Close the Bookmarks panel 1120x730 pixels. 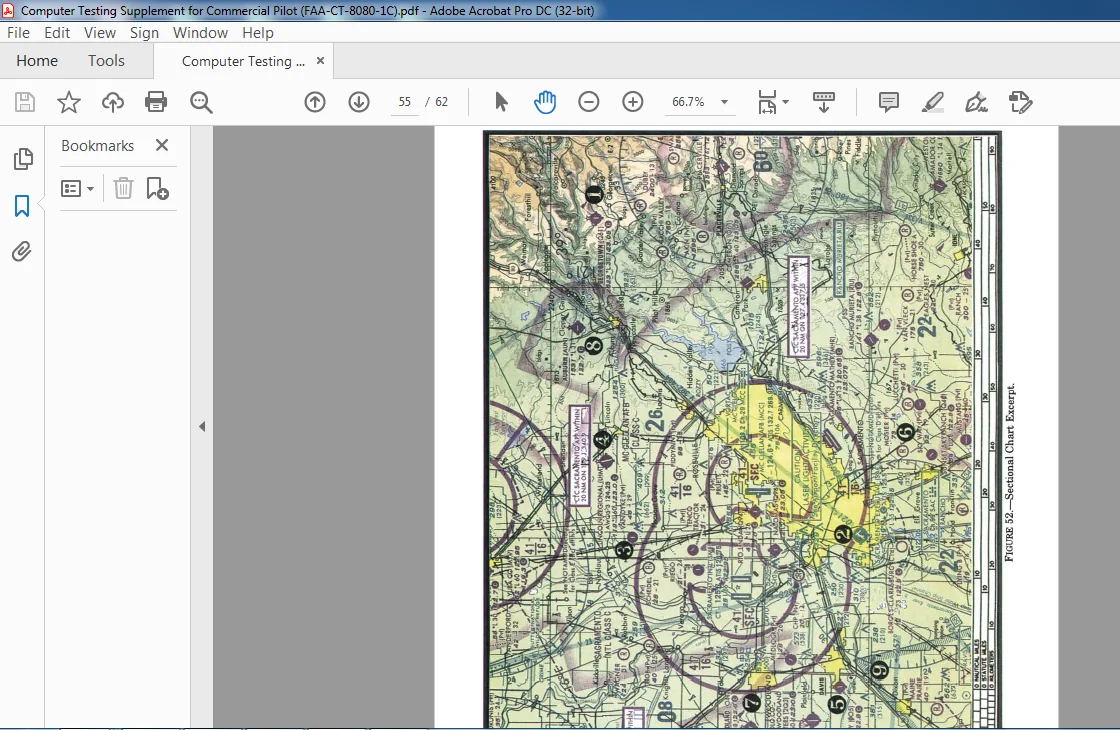pos(162,145)
